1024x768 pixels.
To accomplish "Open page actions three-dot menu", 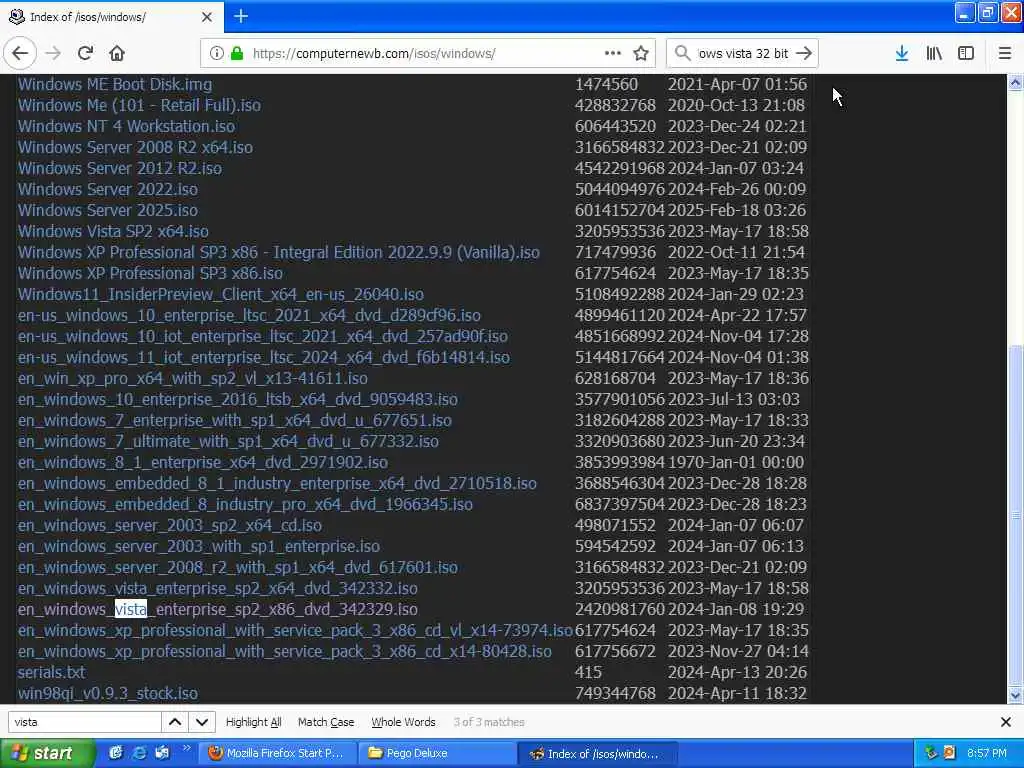I will [x=613, y=54].
